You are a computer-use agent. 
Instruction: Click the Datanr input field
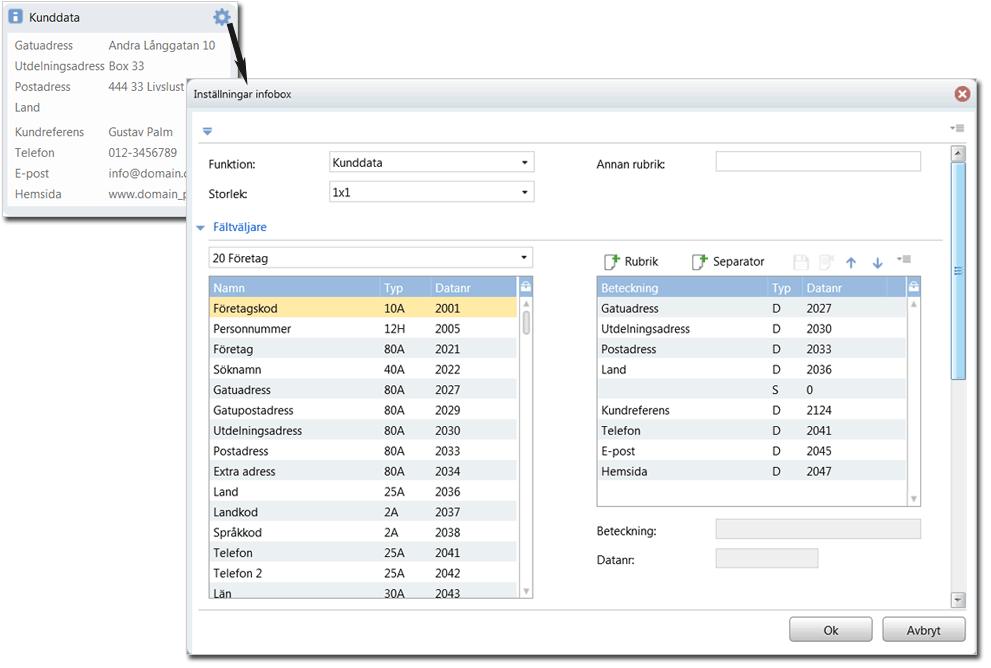(767, 558)
